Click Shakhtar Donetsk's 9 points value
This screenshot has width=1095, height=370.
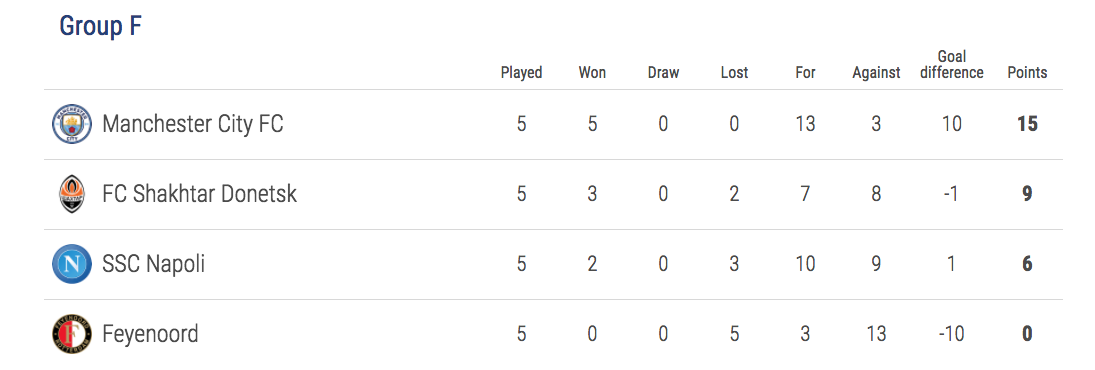[1027, 194]
